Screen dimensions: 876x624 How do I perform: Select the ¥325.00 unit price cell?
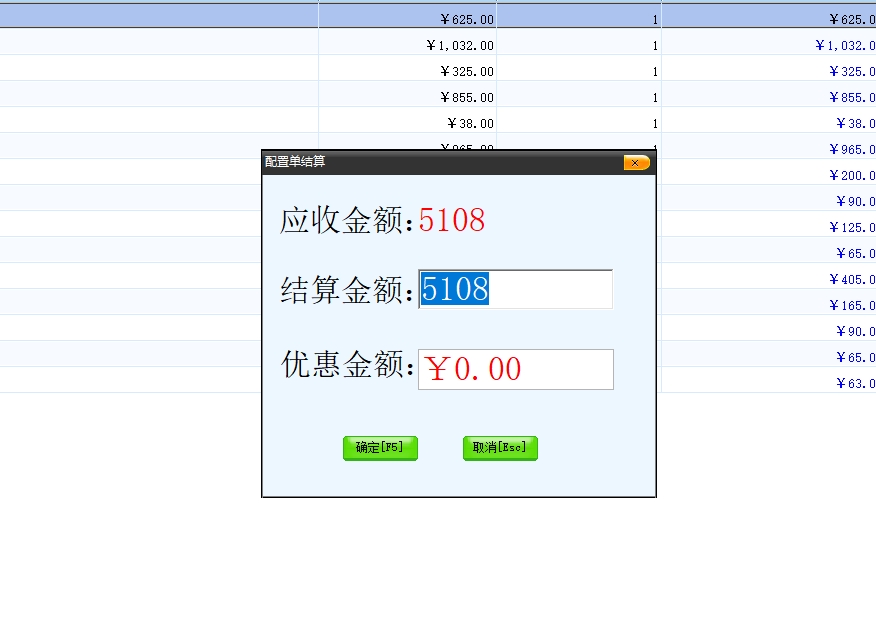[466, 71]
